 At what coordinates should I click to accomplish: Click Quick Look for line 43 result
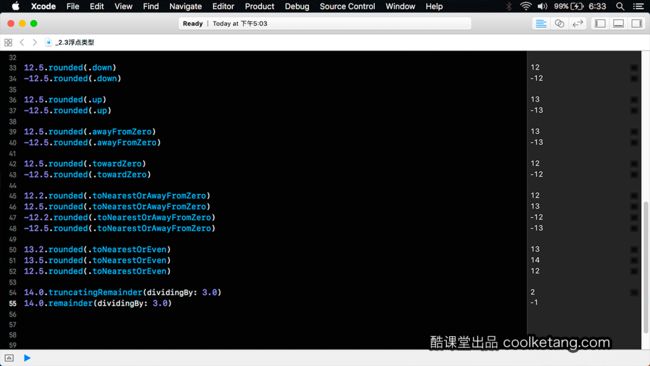[634, 175]
